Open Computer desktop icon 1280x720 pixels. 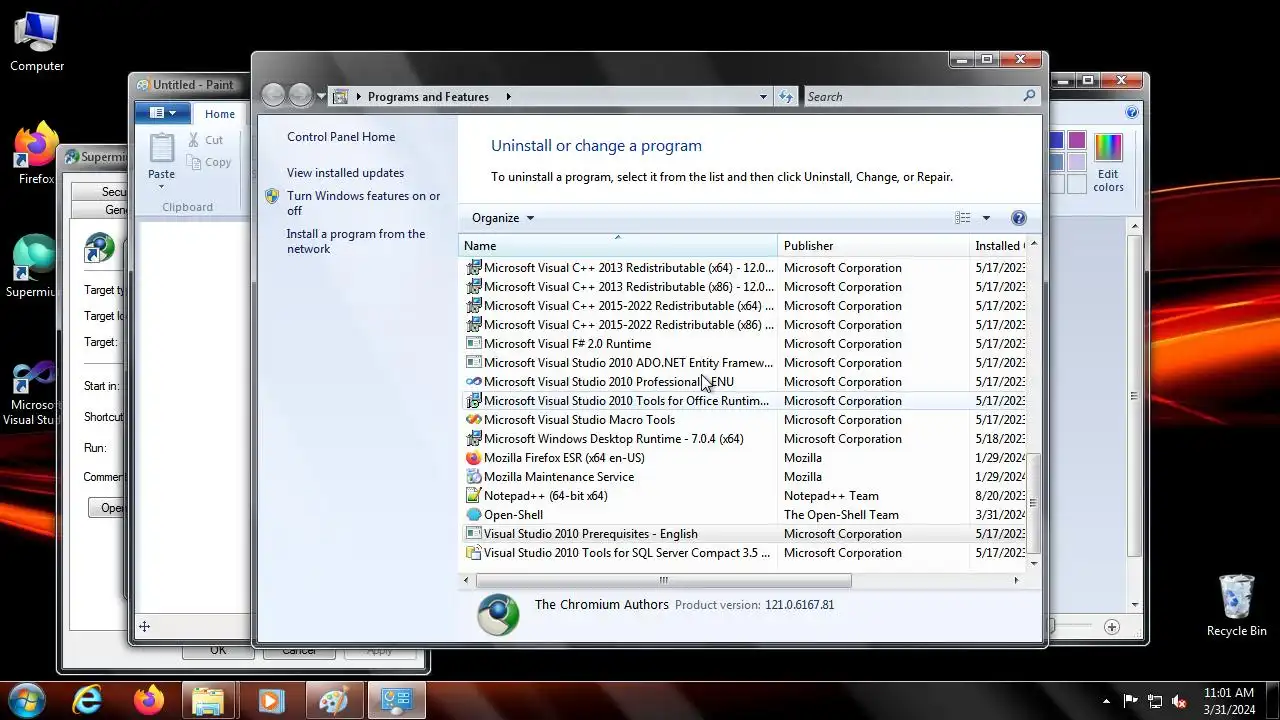click(x=37, y=43)
